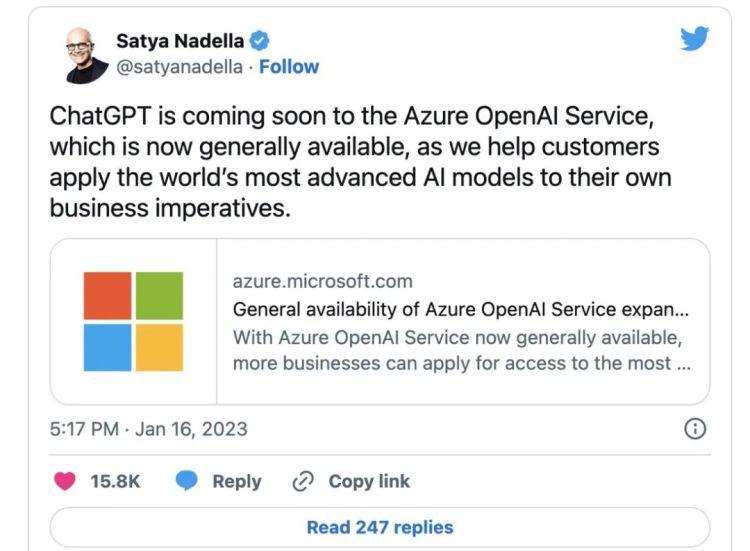Click the link card description text
Screen dimensions: 750x551
(x=460, y=350)
